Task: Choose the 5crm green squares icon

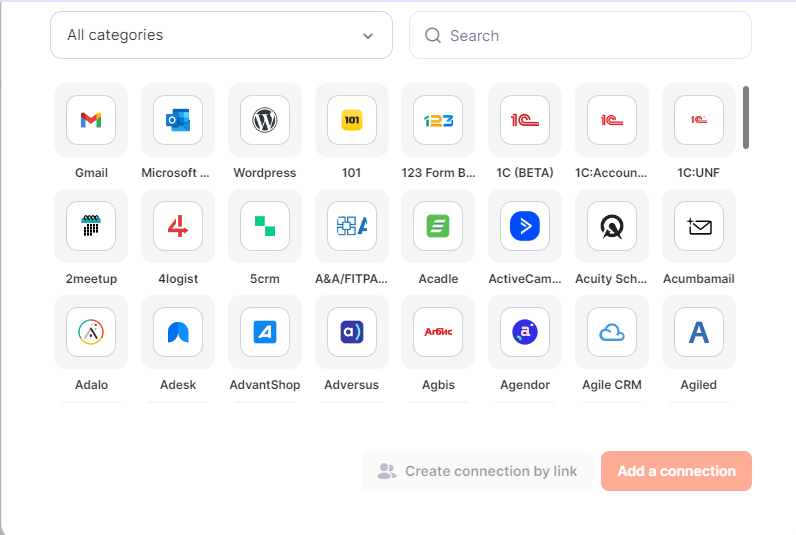Action: [x=264, y=226]
